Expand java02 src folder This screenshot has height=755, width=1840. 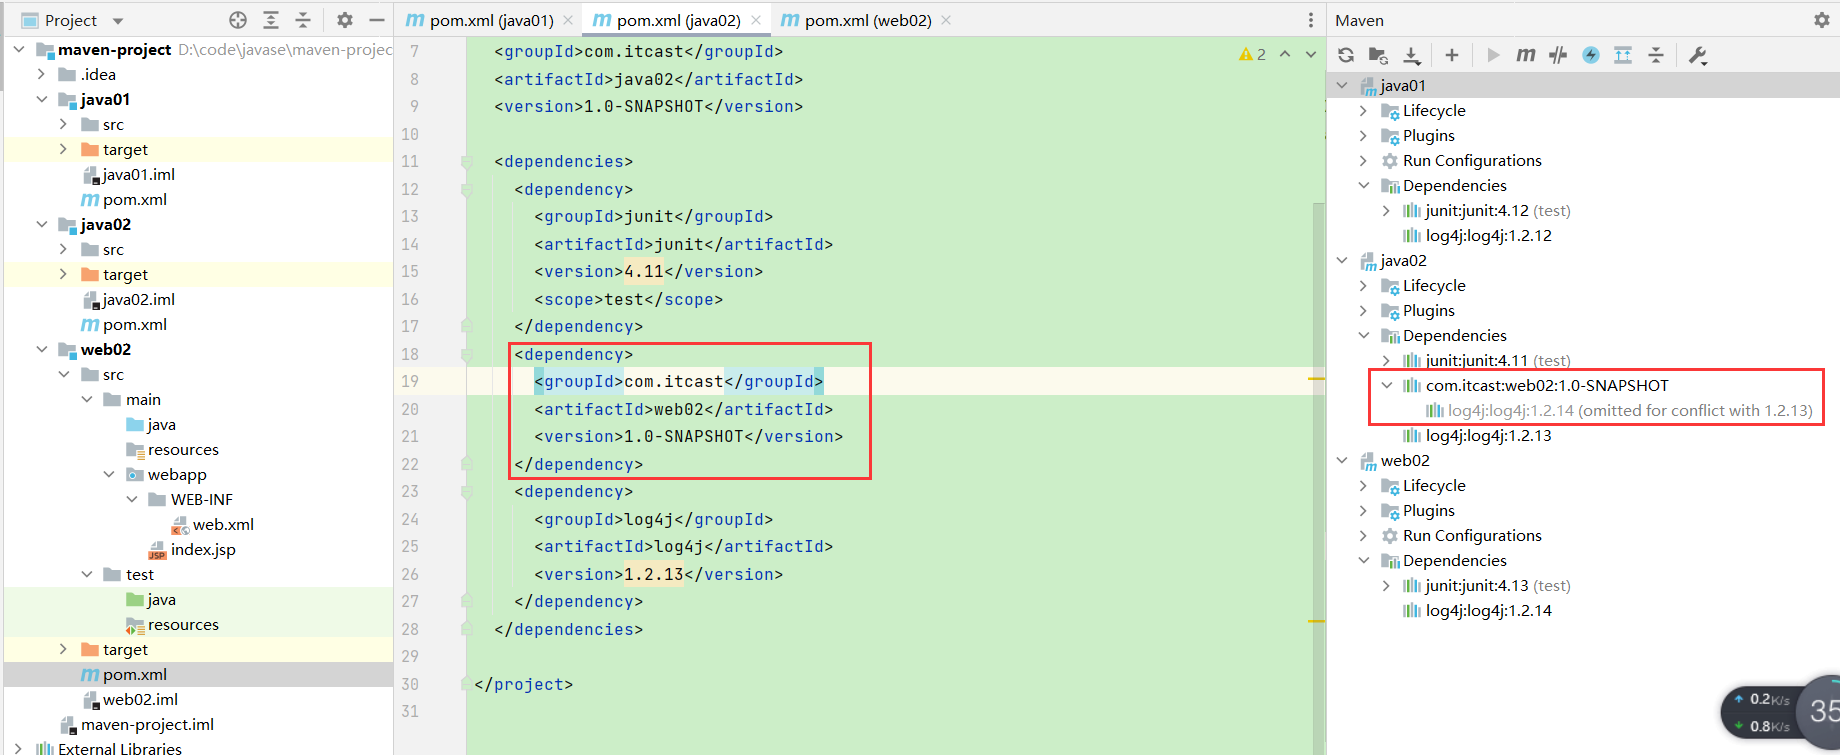64,249
